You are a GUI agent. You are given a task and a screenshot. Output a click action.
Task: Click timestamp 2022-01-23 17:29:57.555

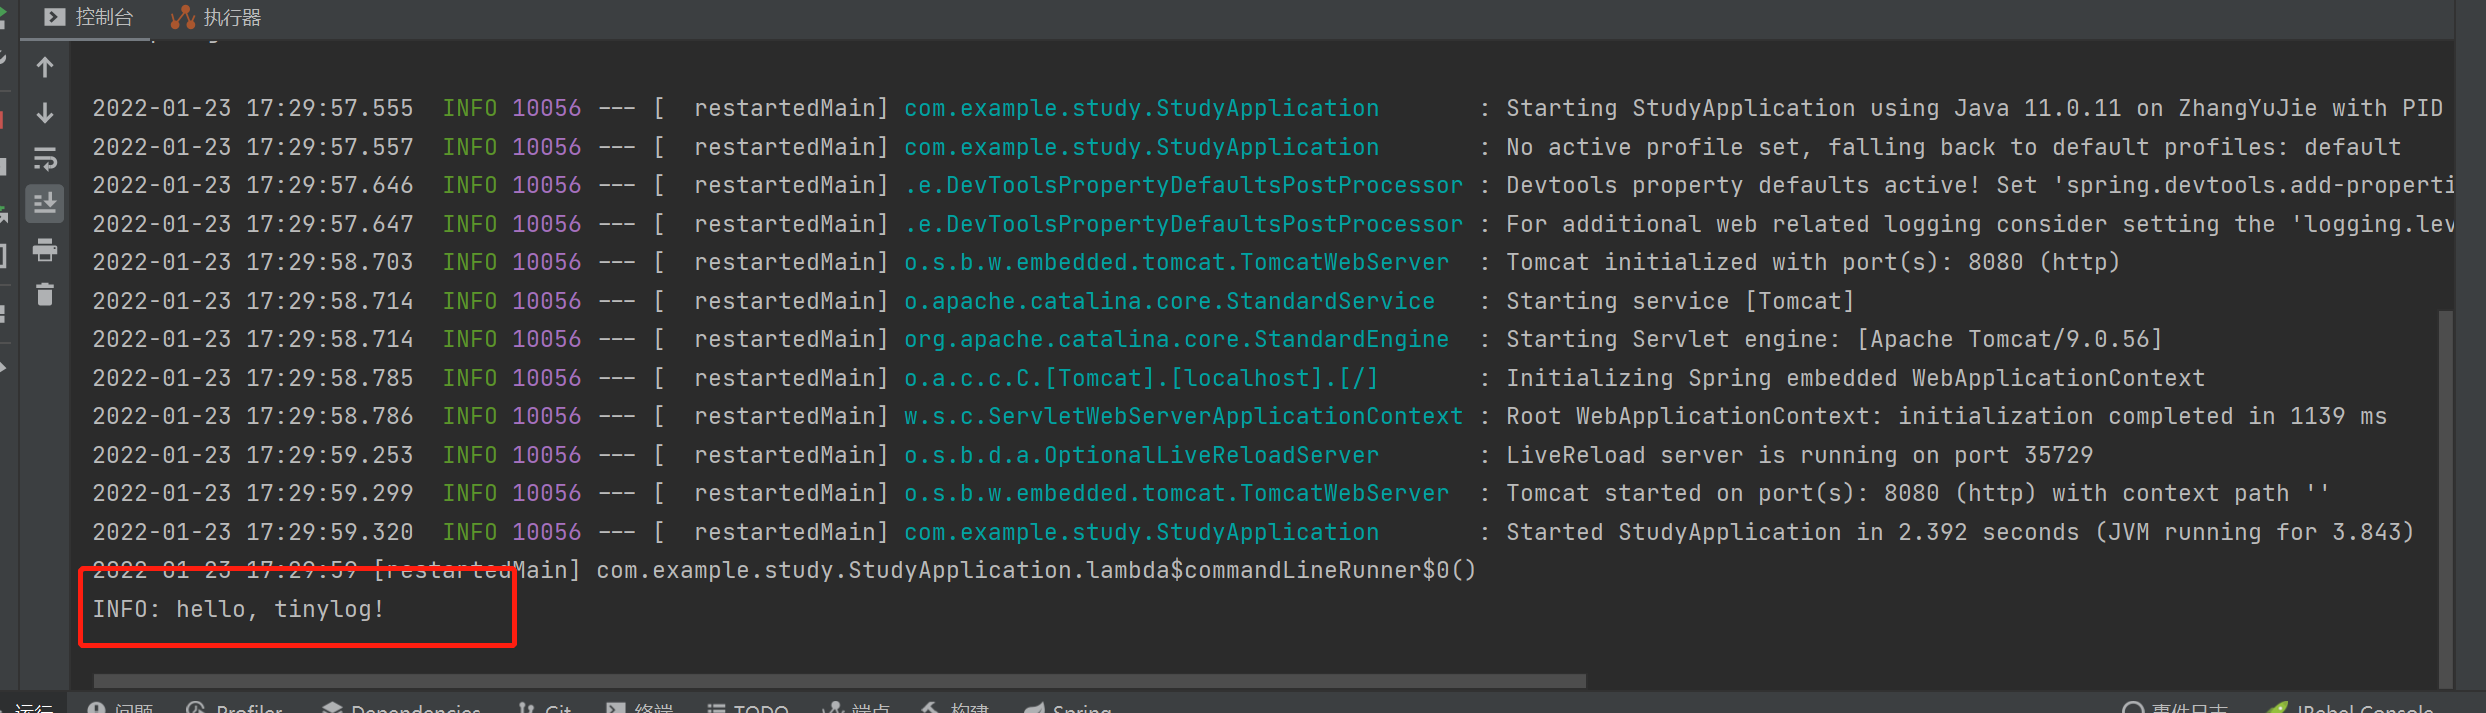coord(253,108)
